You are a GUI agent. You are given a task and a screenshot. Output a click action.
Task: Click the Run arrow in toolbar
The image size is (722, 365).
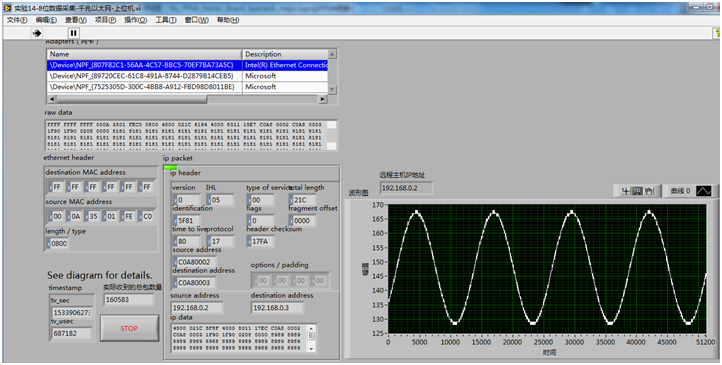point(37,33)
